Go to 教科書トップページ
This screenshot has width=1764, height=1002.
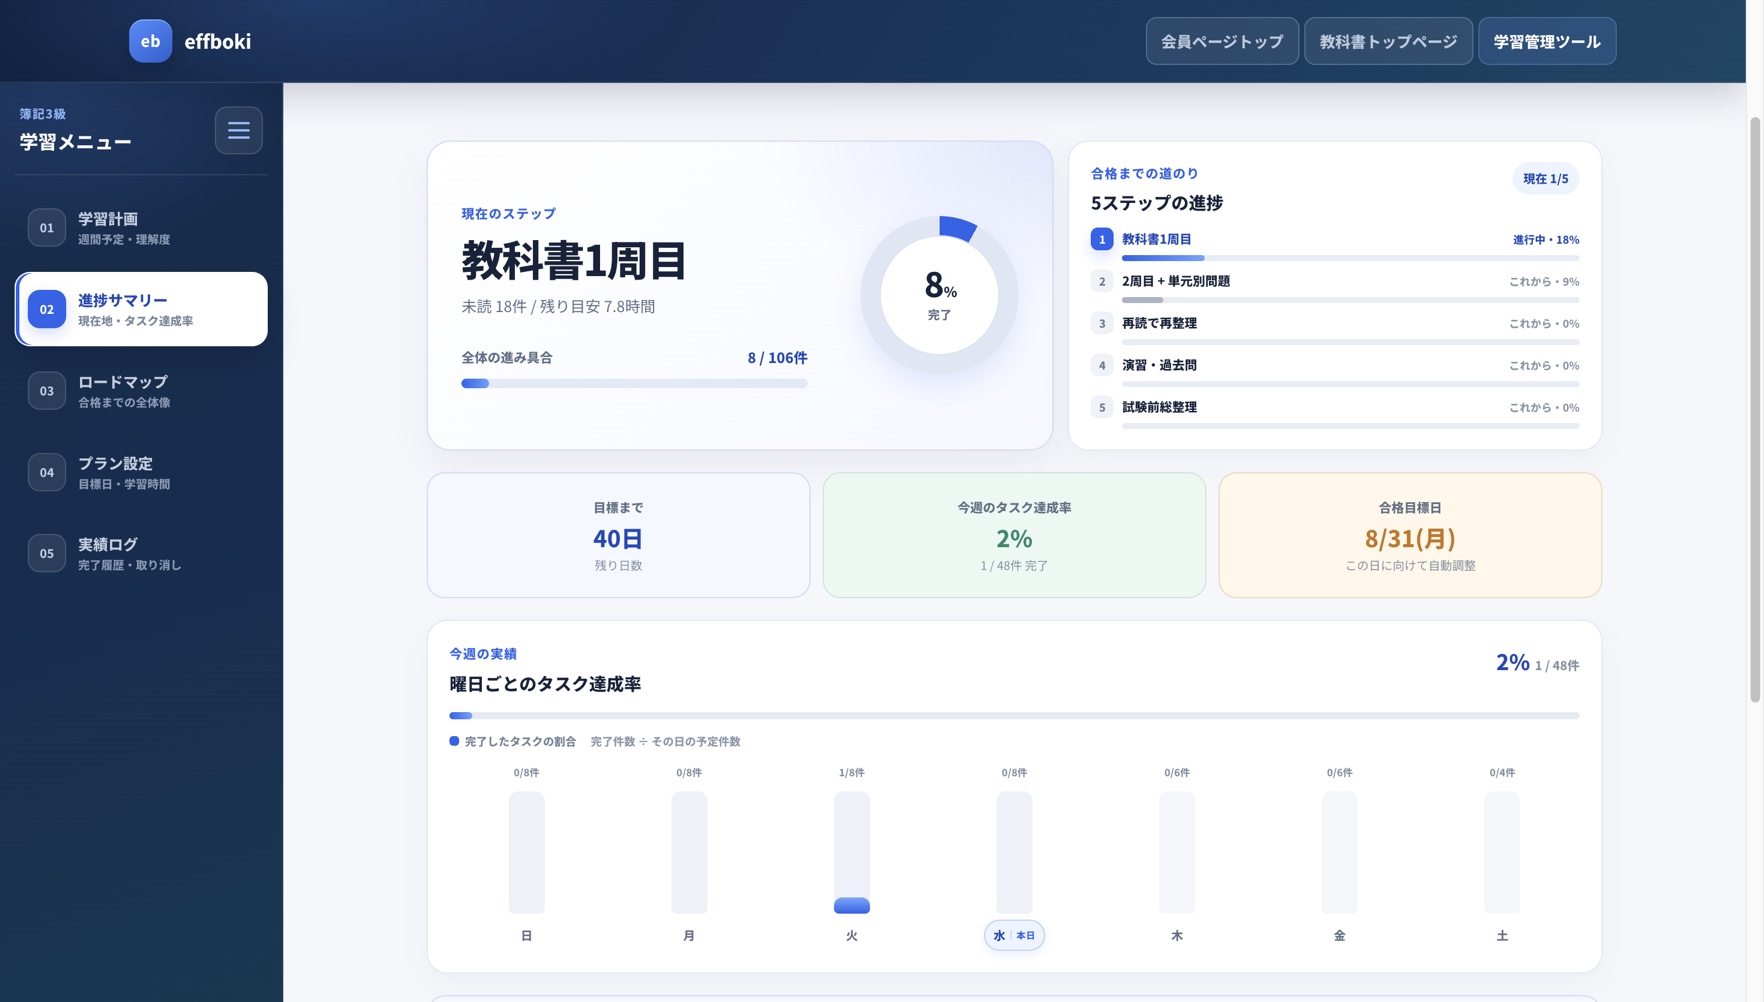(1388, 41)
